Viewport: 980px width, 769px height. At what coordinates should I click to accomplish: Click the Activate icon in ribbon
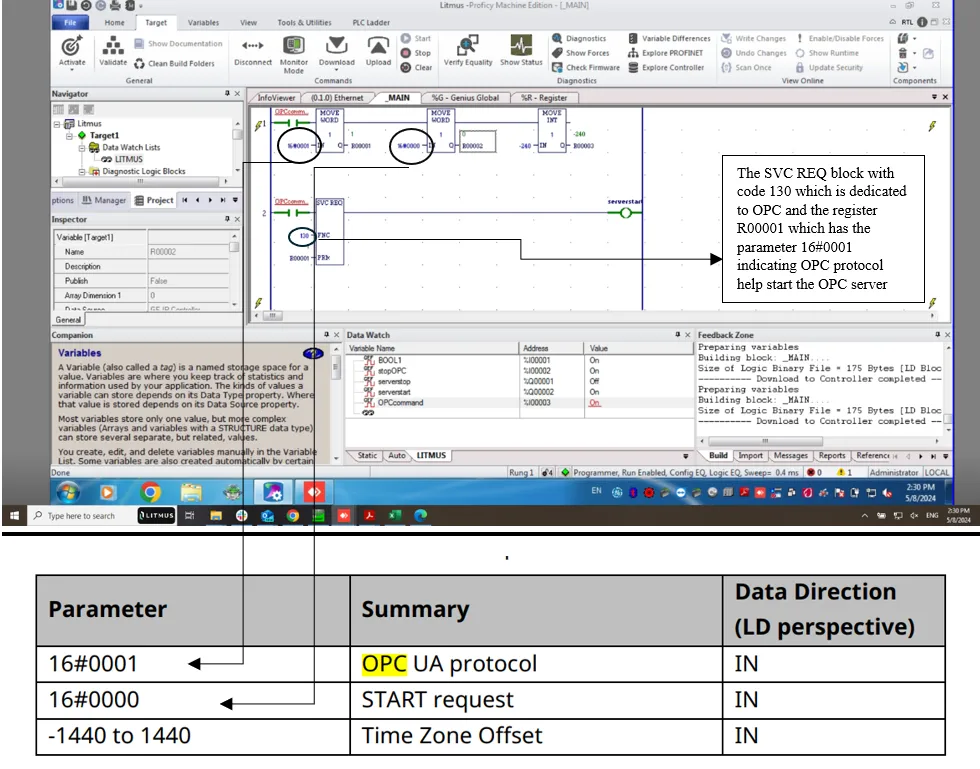coord(72,51)
